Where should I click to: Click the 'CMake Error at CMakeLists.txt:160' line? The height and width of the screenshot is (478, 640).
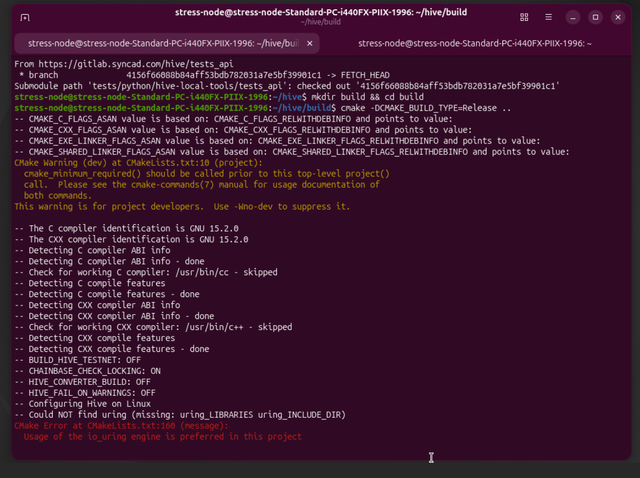(x=121, y=426)
